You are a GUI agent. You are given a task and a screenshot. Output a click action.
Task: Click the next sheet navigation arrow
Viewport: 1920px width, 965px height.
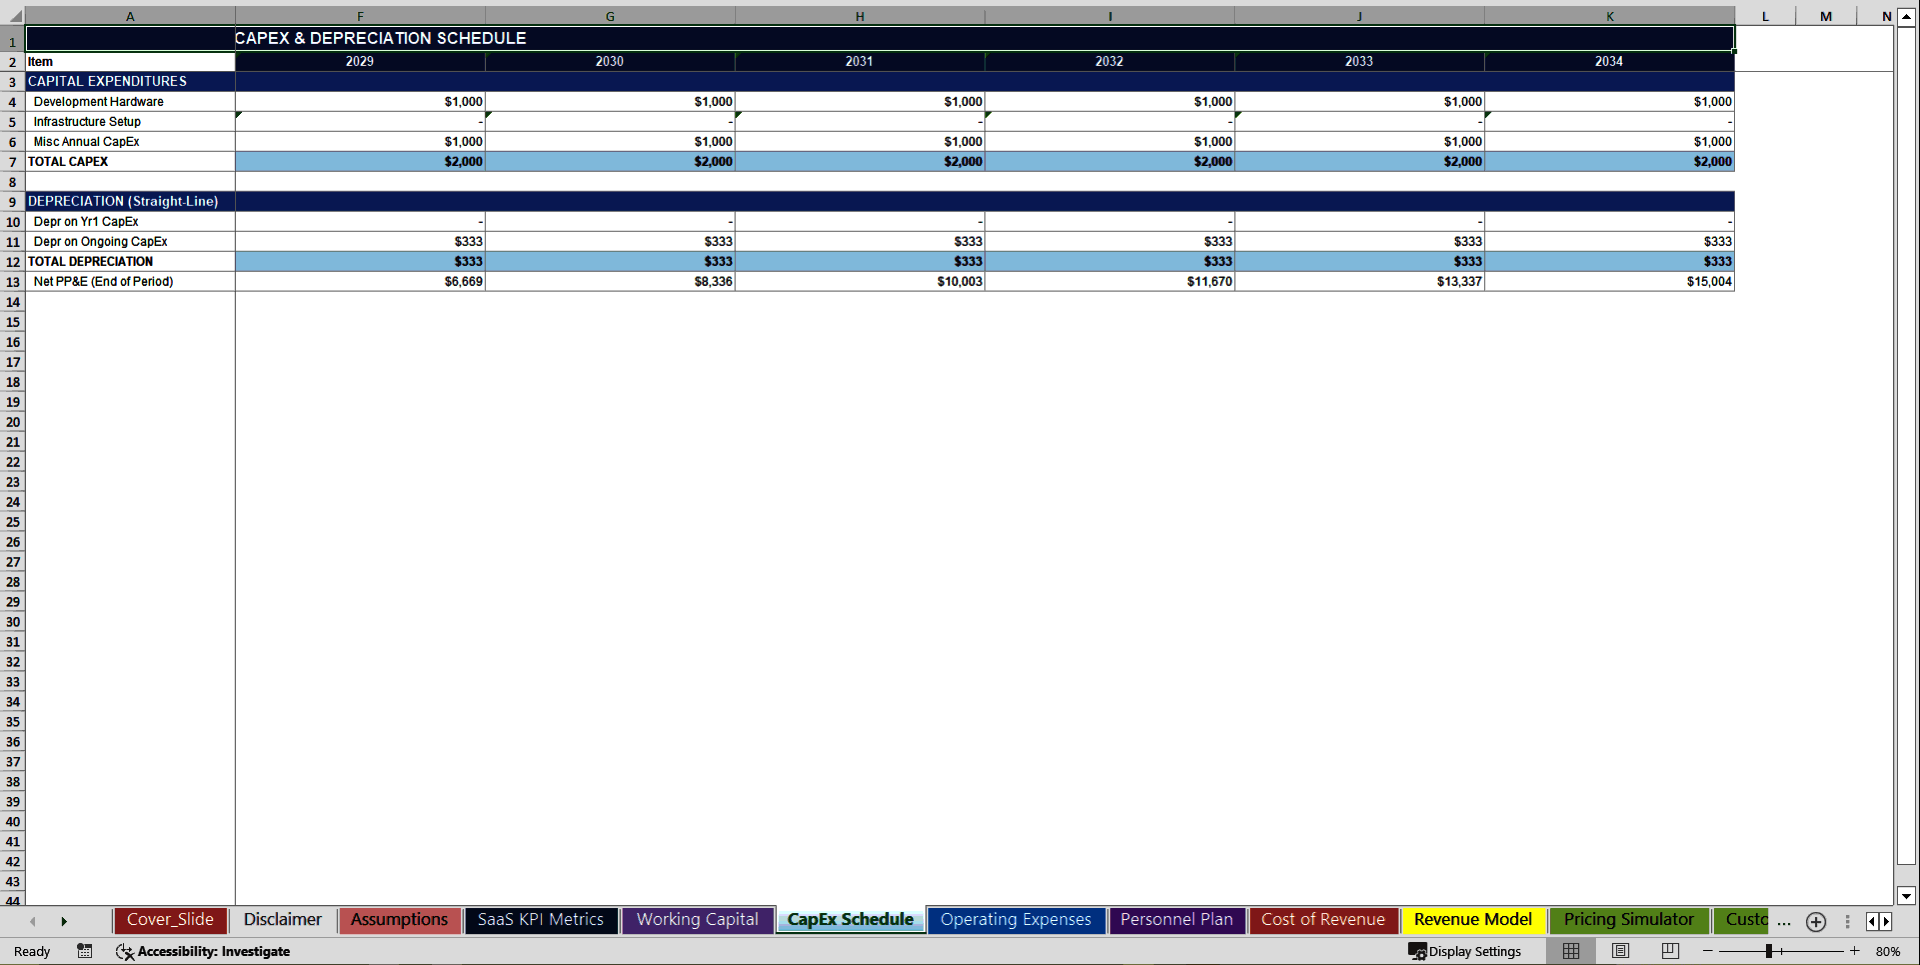coord(64,921)
